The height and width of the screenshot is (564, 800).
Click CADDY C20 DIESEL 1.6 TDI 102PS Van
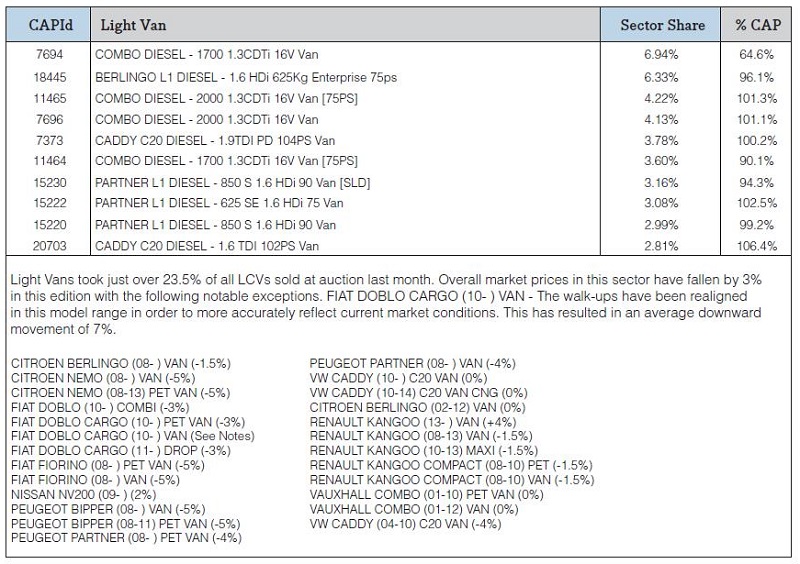[207, 246]
